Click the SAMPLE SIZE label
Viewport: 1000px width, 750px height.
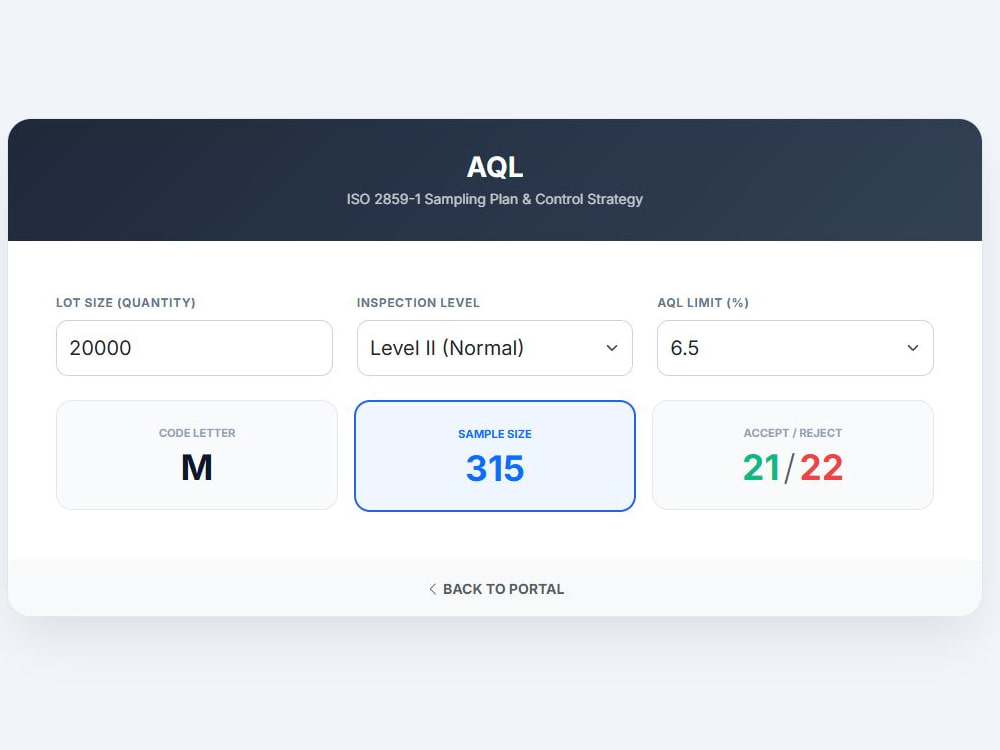click(494, 434)
